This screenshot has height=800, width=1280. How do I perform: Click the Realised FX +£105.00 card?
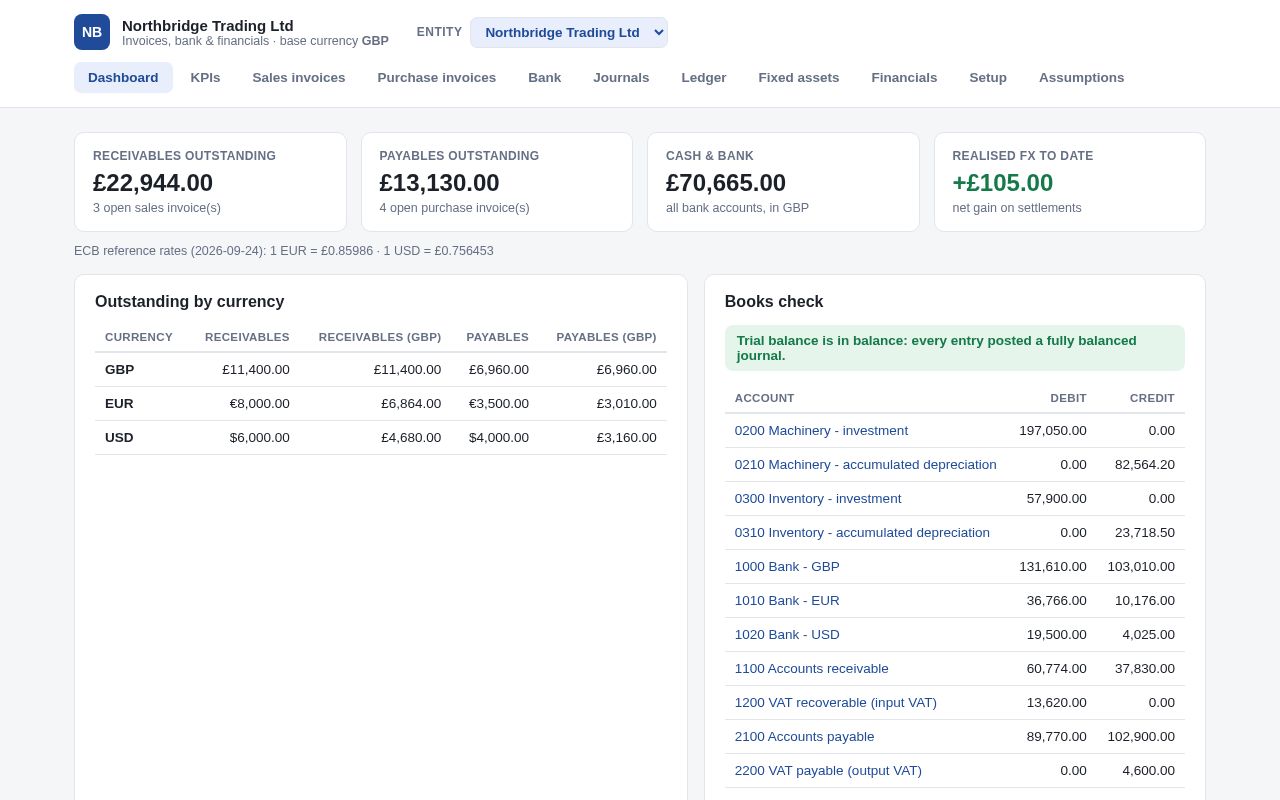tap(1070, 182)
